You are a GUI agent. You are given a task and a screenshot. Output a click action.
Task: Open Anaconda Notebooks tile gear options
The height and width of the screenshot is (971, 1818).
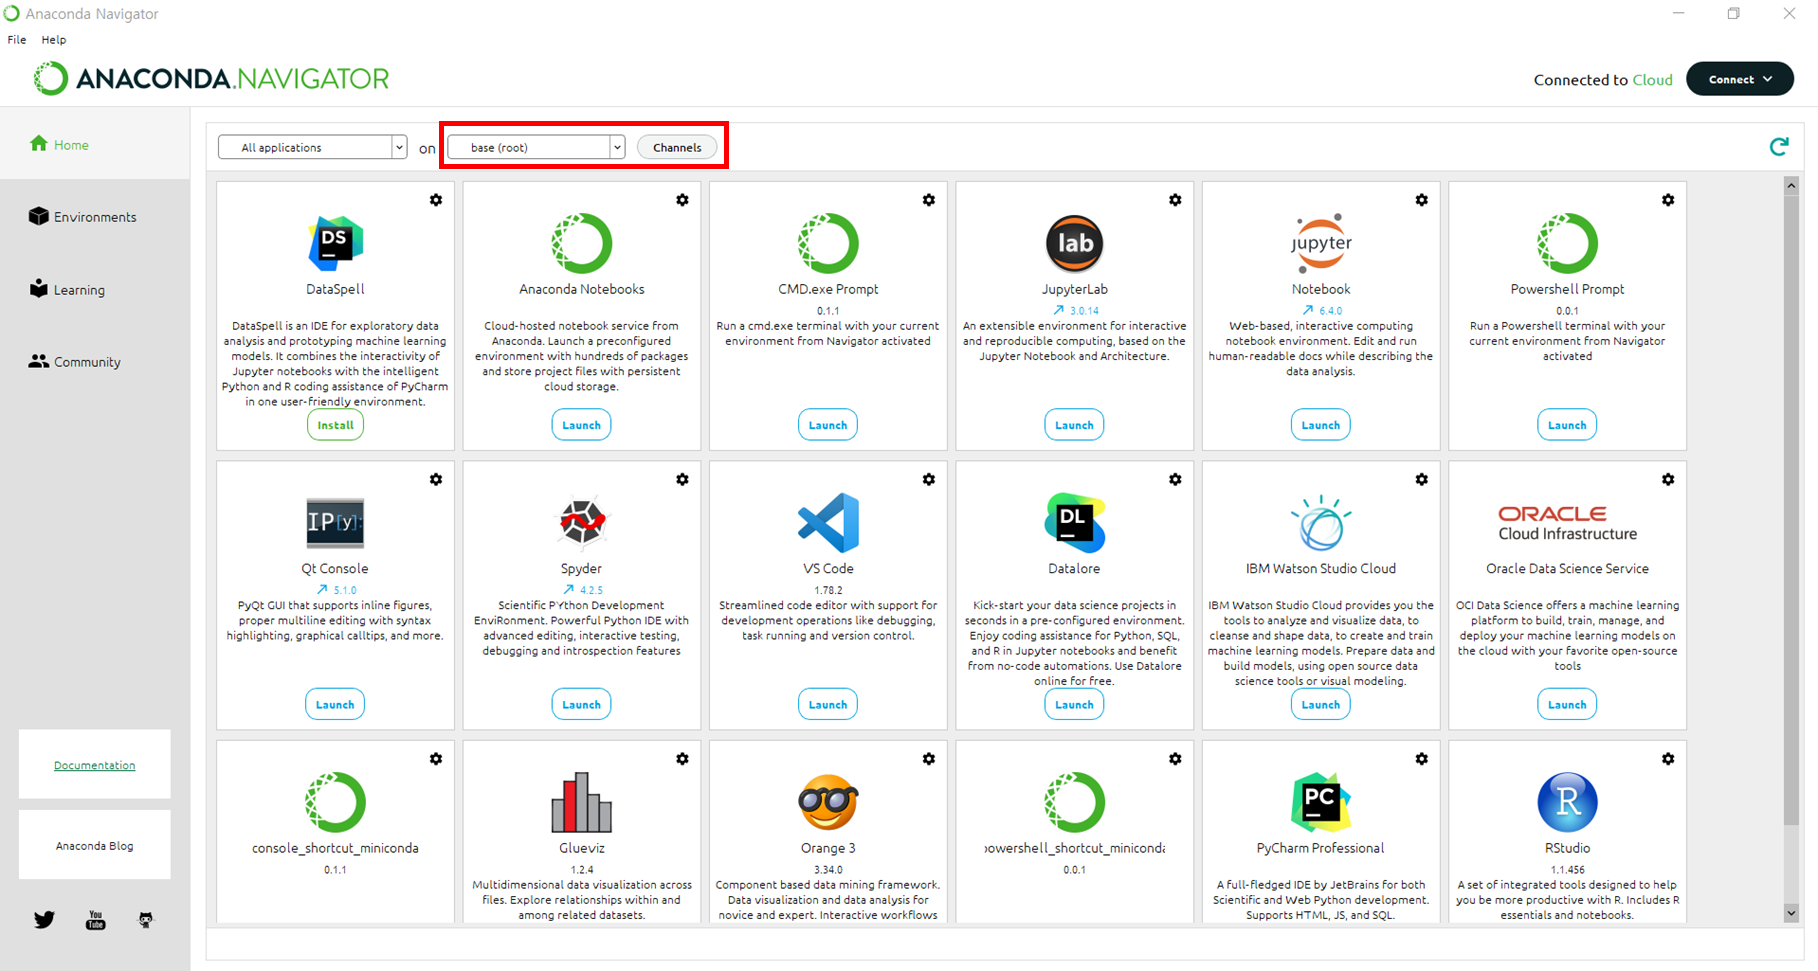click(682, 200)
